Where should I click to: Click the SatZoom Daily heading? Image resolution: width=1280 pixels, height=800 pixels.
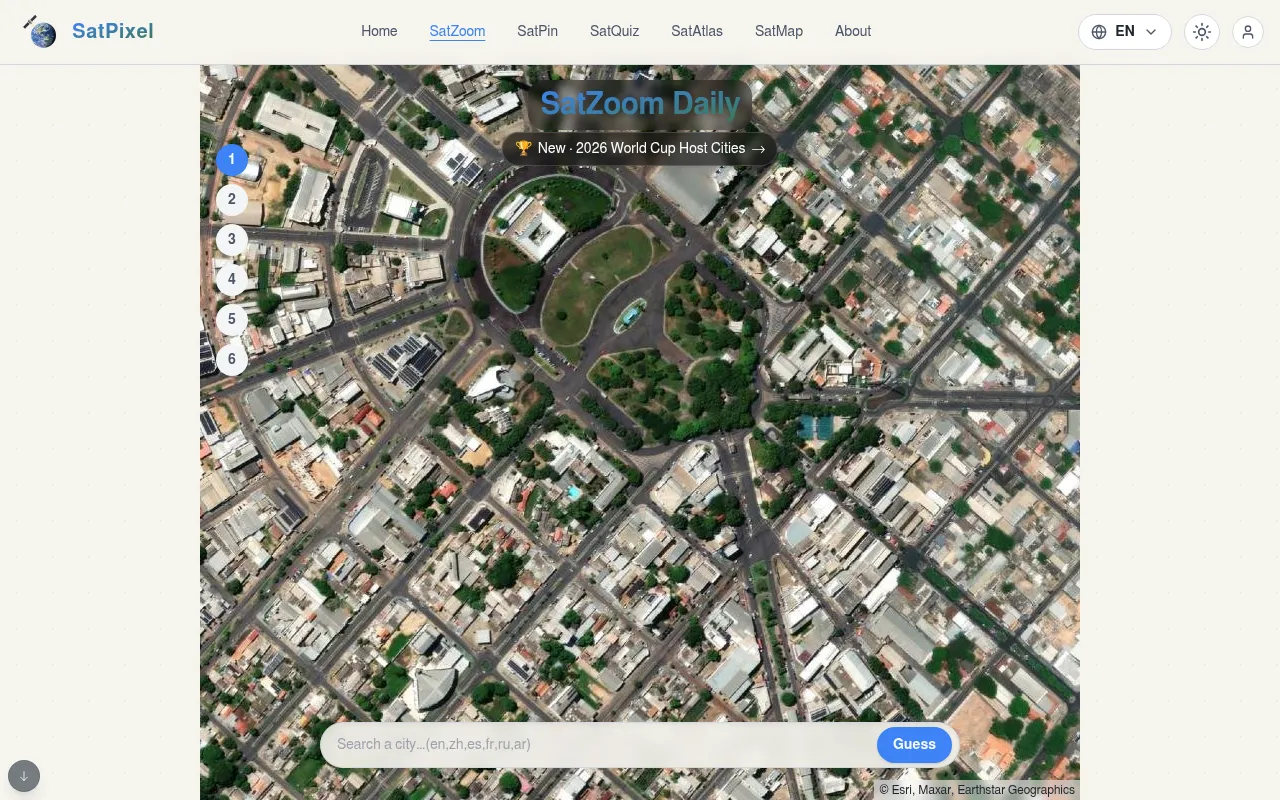(x=640, y=103)
